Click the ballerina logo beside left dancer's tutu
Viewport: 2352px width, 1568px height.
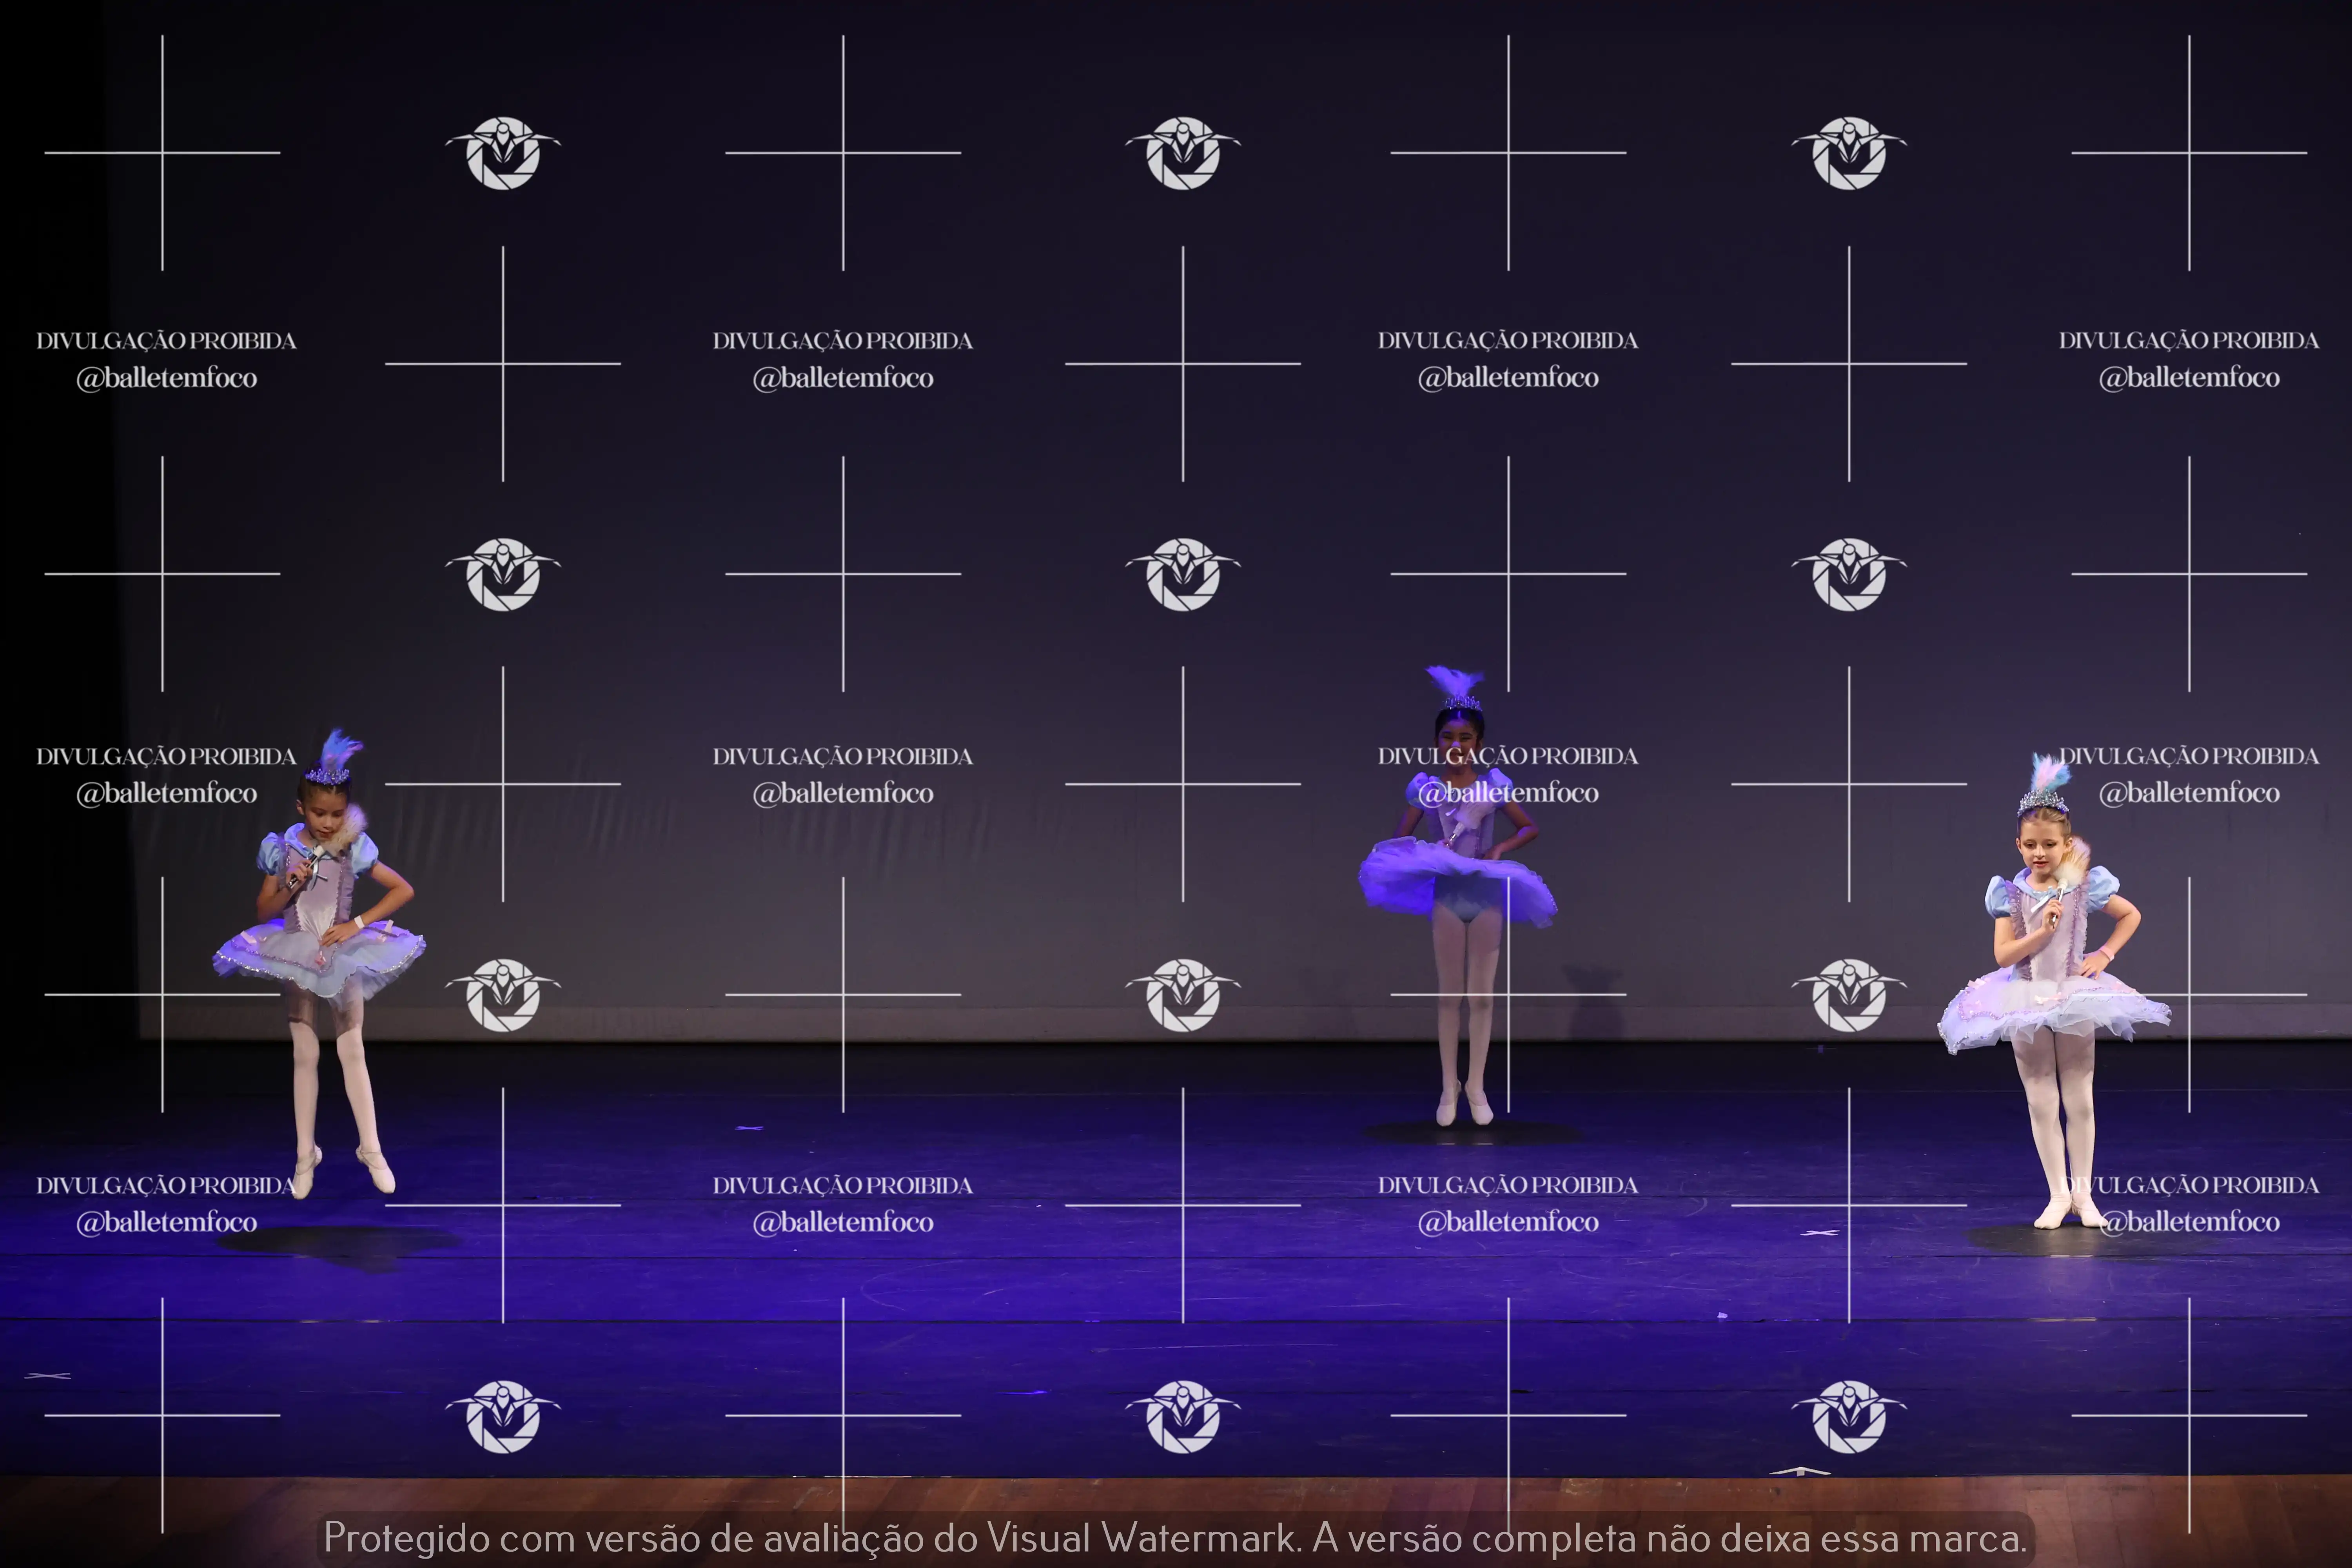[x=503, y=995]
